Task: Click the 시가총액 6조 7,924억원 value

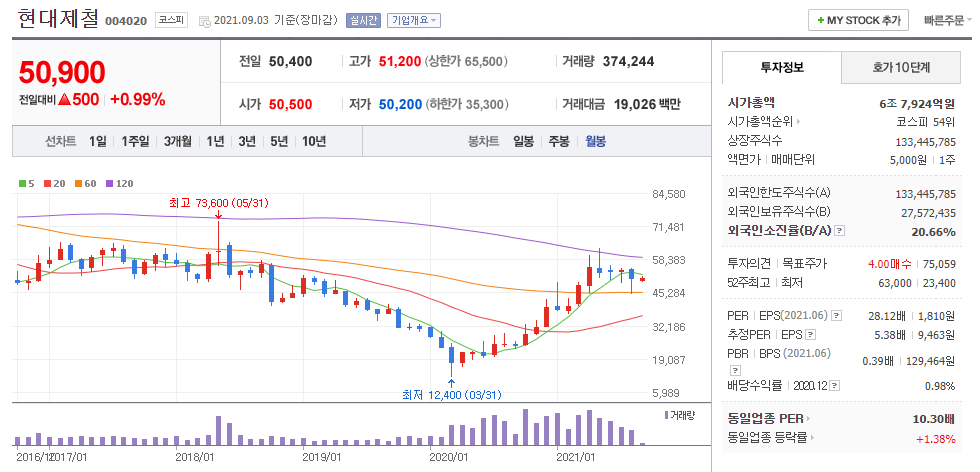Action: click(918, 103)
